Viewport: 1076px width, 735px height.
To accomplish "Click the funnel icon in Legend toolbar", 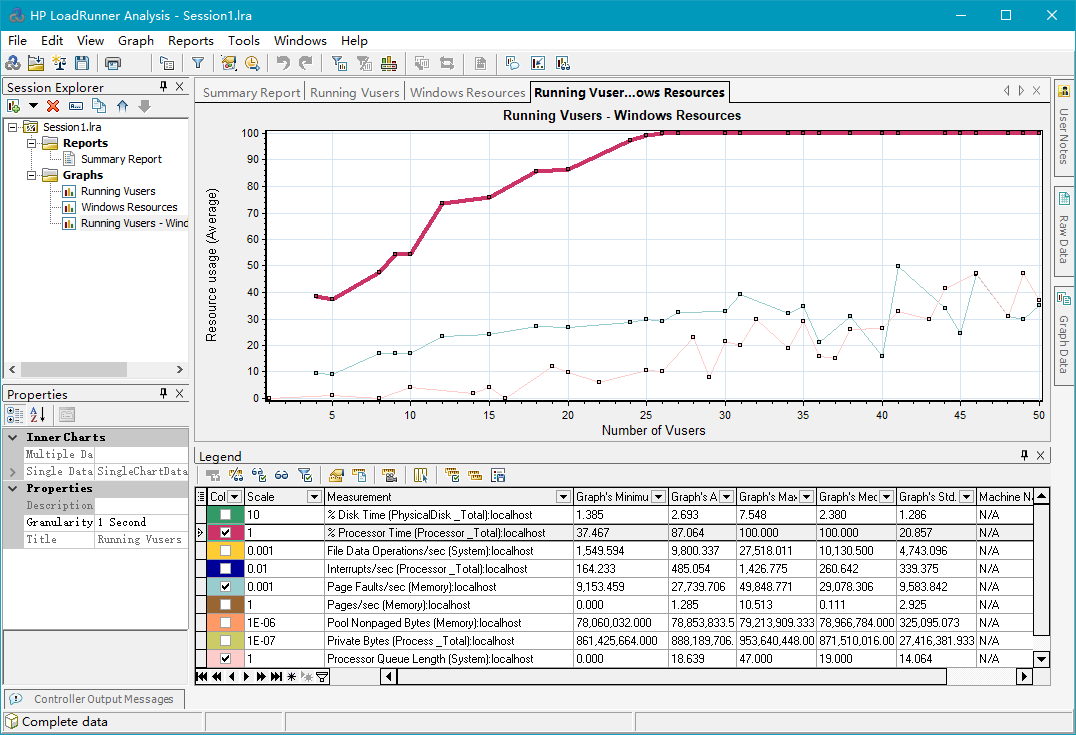I will pos(305,475).
